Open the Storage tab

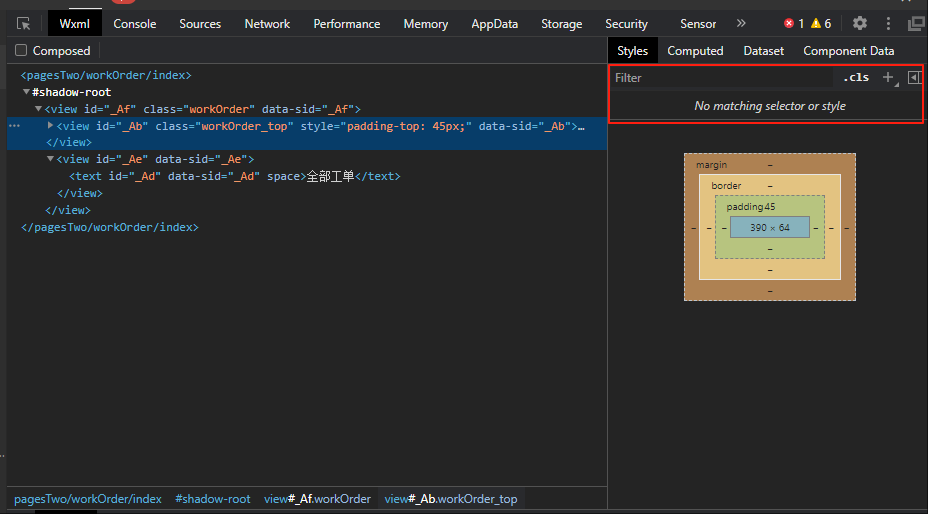coord(562,24)
